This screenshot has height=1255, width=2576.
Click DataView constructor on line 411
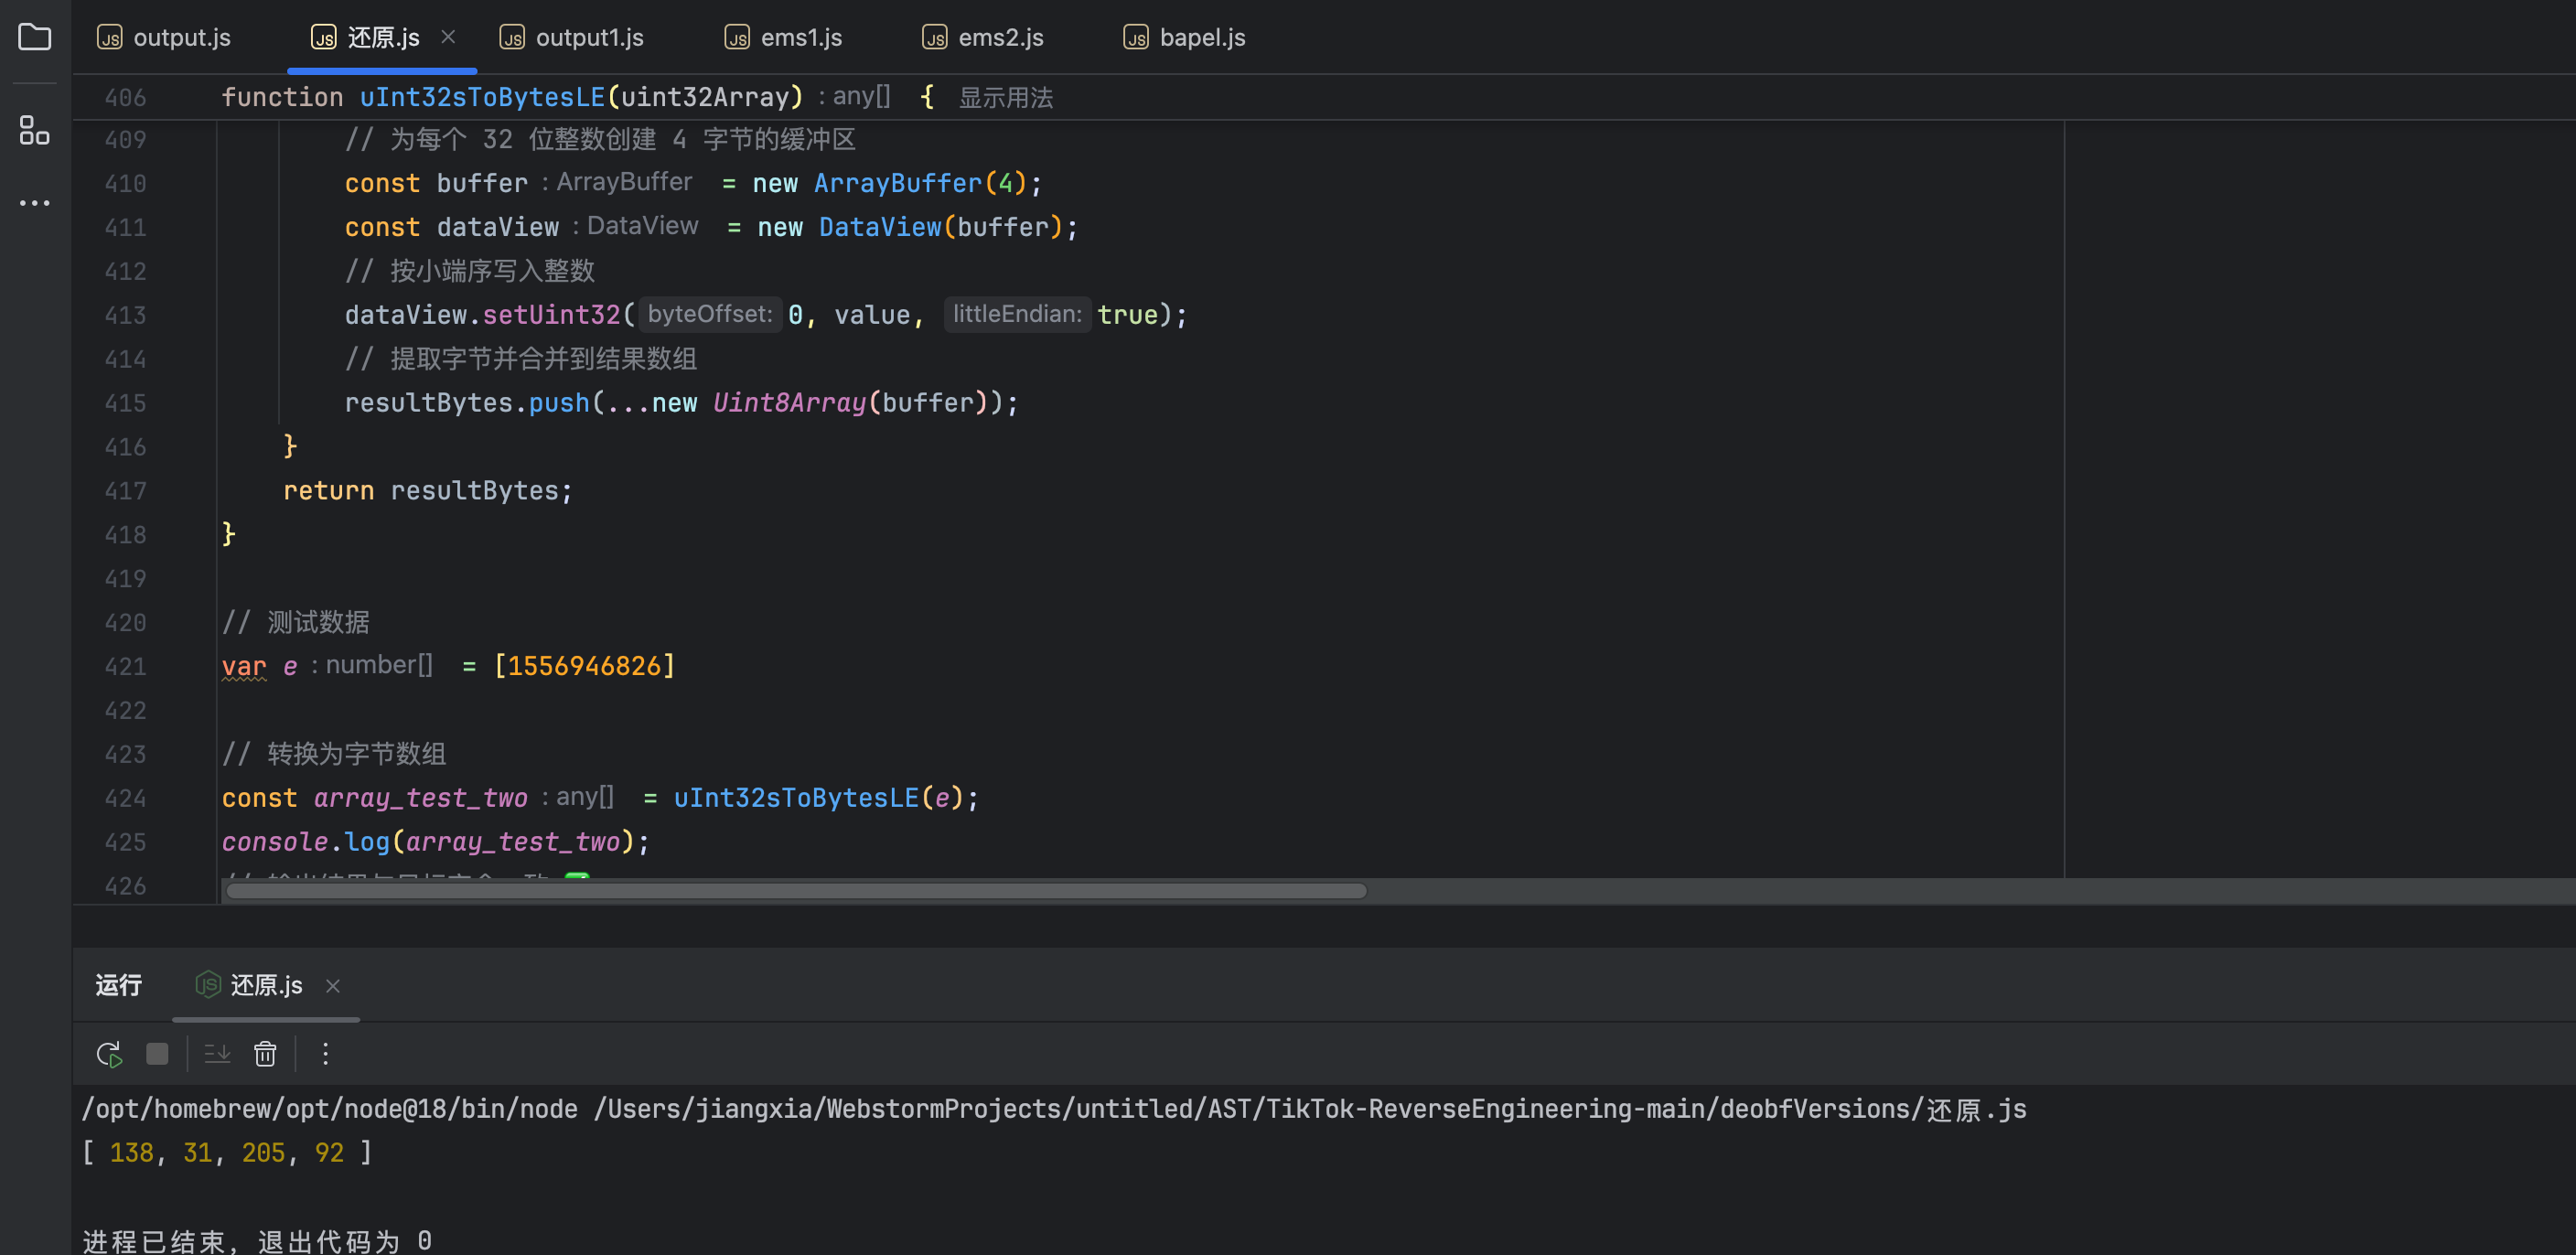click(880, 227)
